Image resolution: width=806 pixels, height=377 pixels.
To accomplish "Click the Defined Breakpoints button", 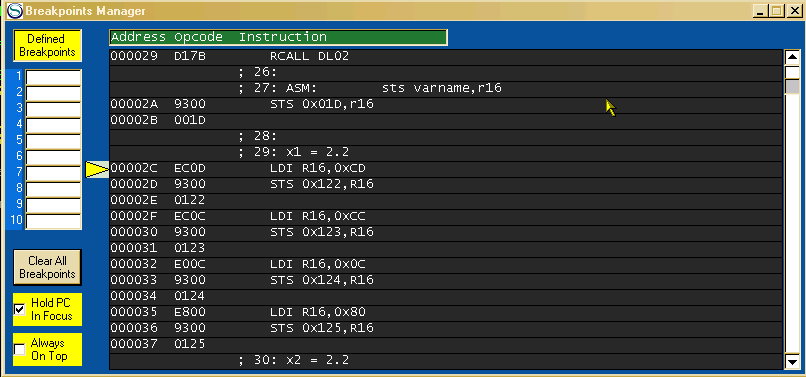I will tap(47, 45).
